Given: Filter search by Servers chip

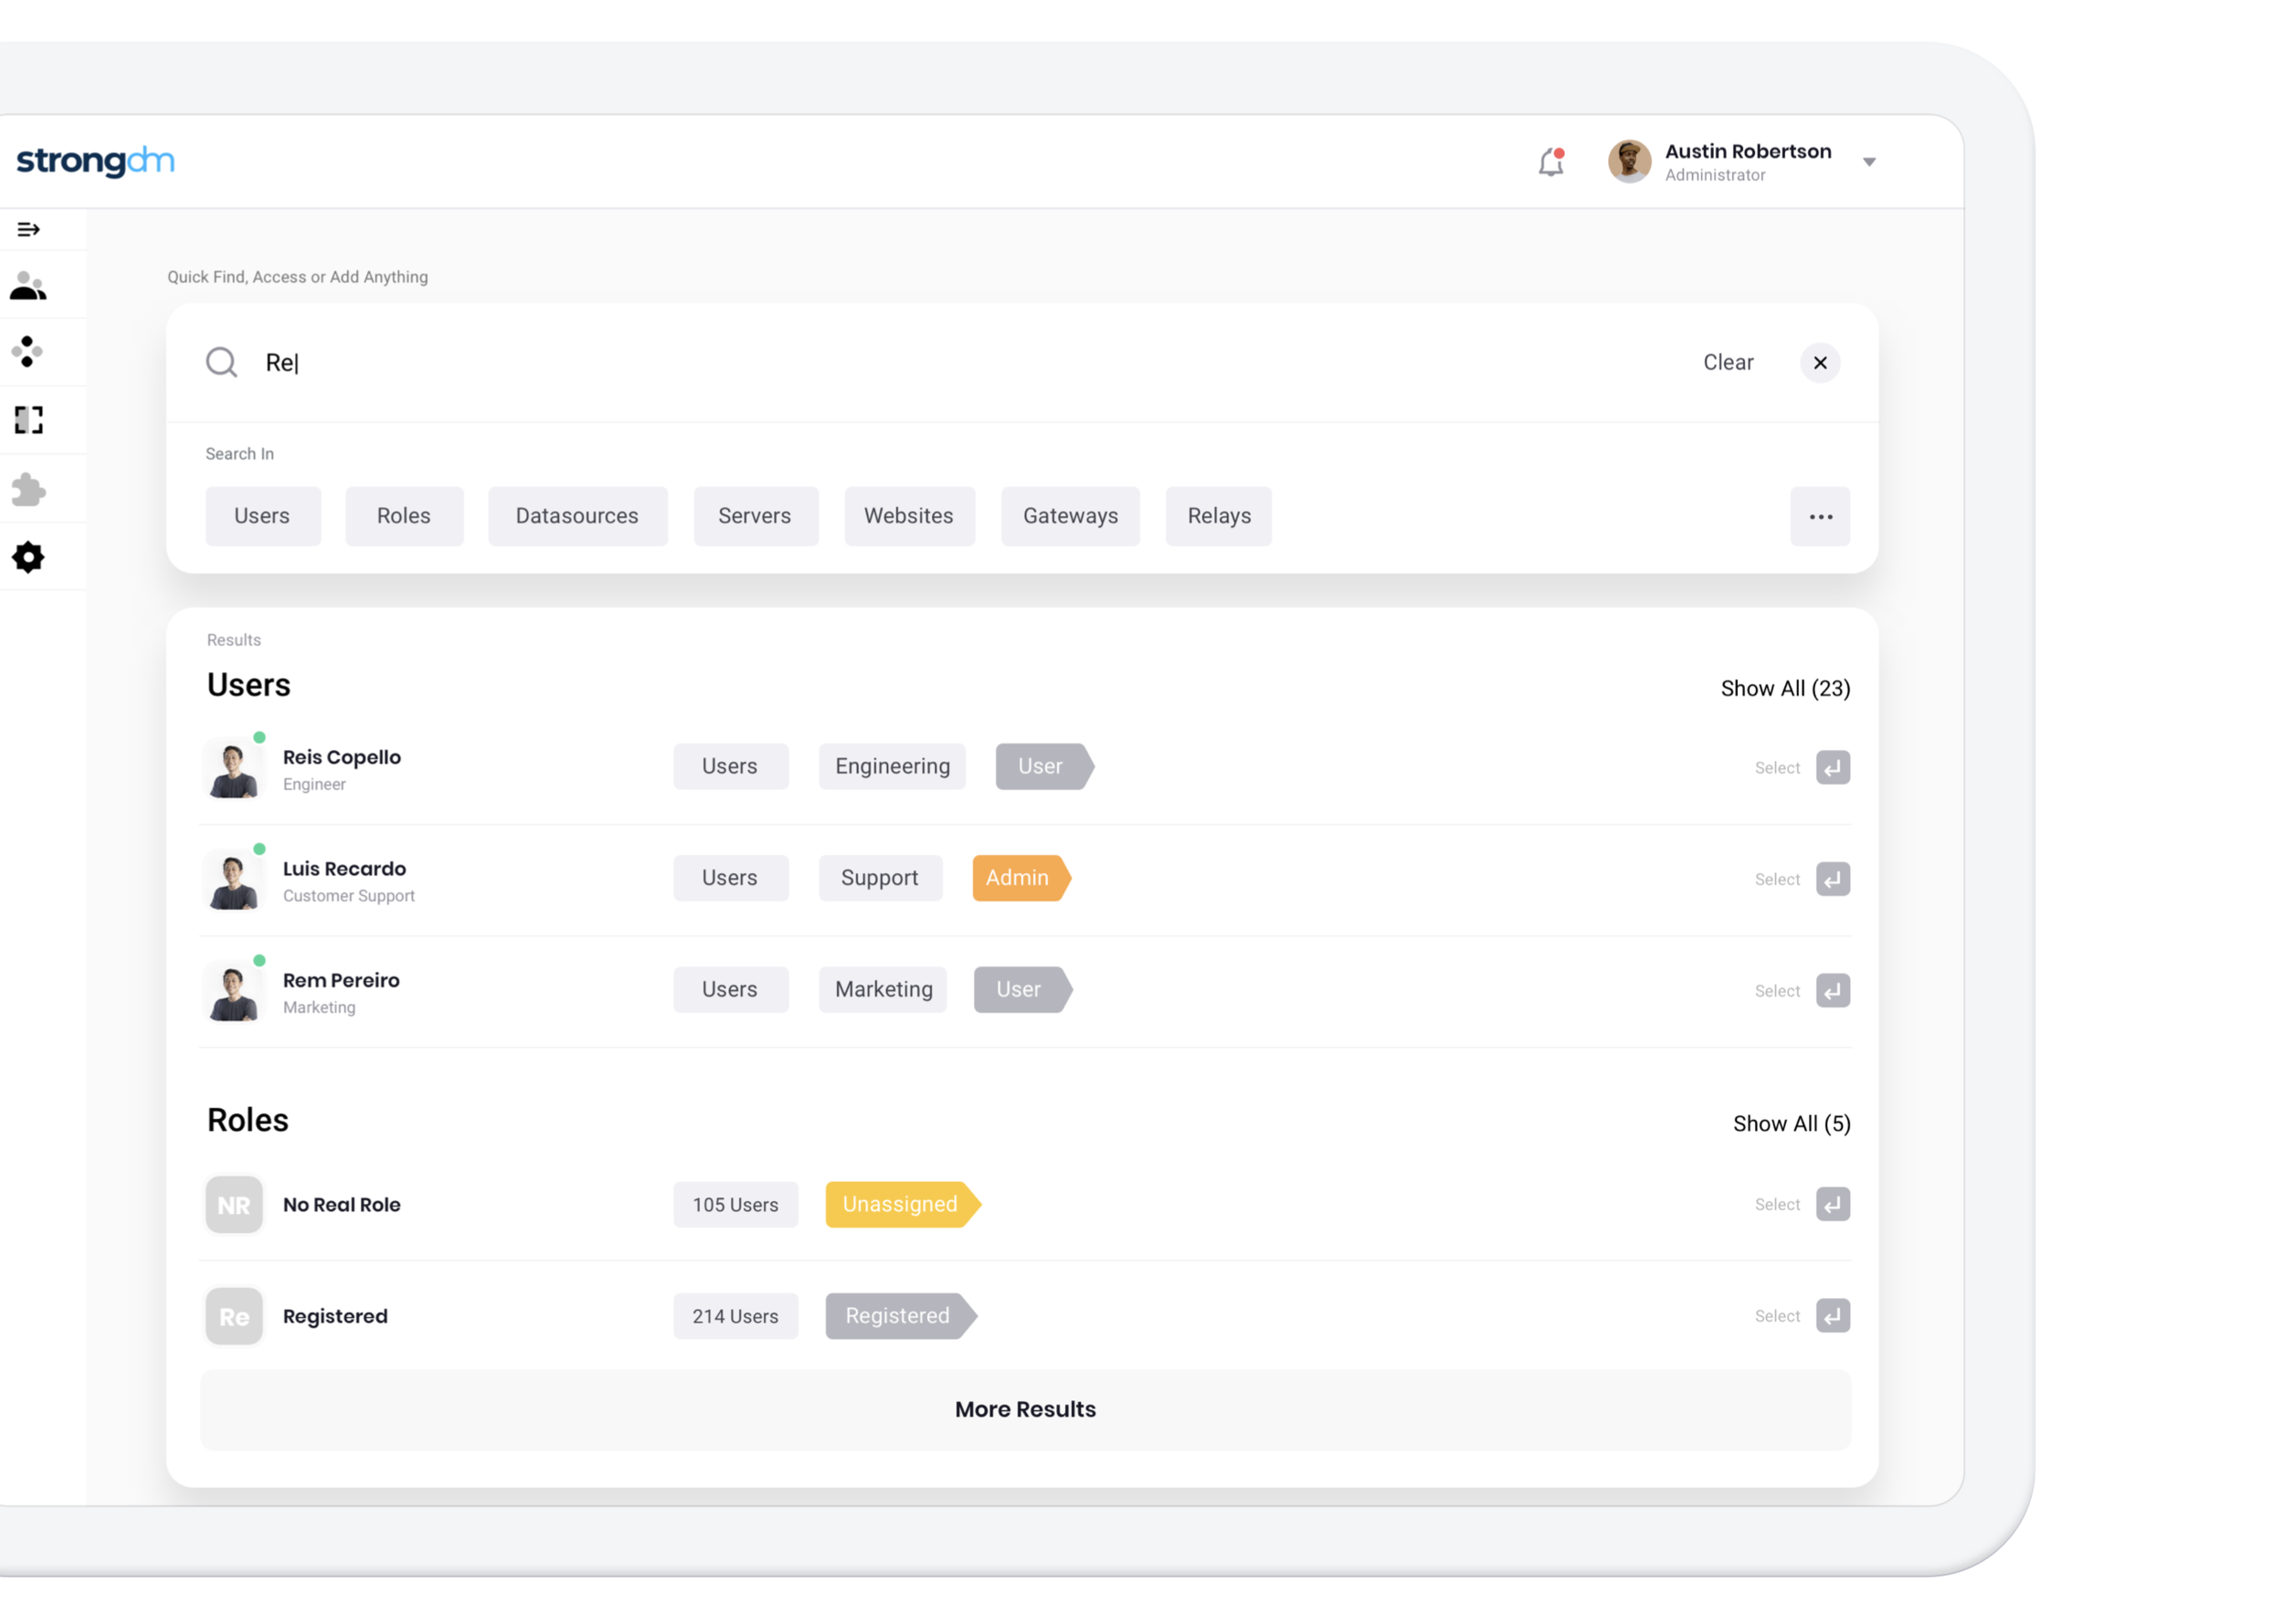Looking at the screenshot, I should click(756, 517).
